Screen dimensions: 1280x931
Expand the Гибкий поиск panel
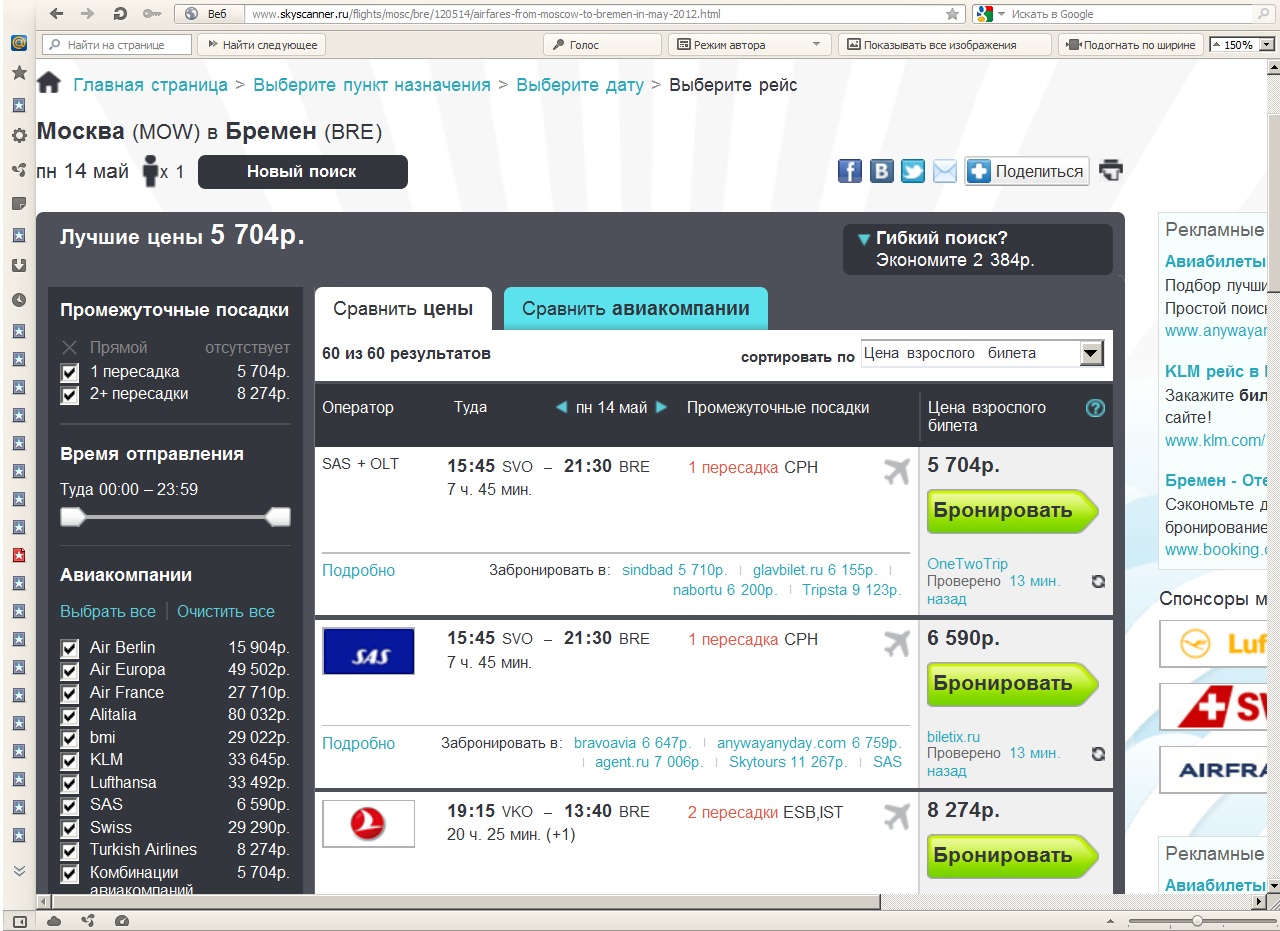(x=977, y=249)
